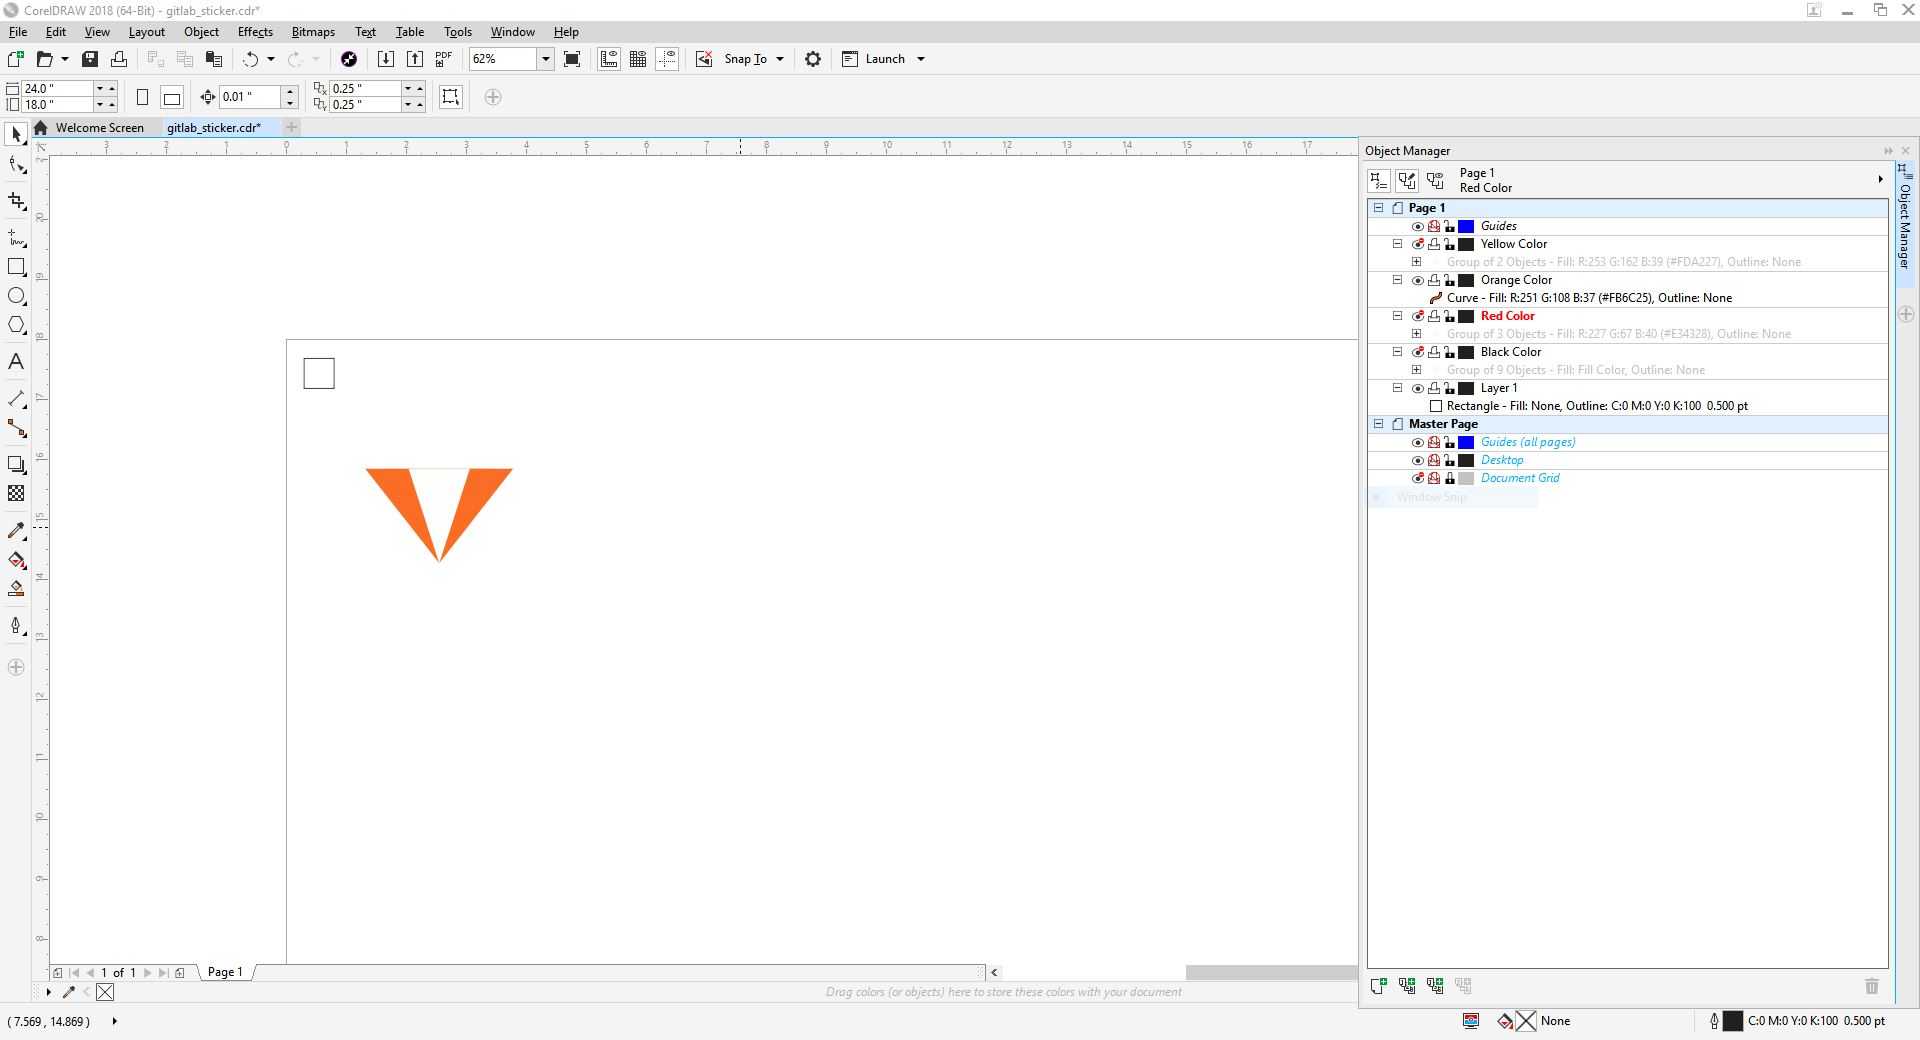This screenshot has height=1040, width=1920.
Task: Click the Snap To button label
Action: coord(745,59)
